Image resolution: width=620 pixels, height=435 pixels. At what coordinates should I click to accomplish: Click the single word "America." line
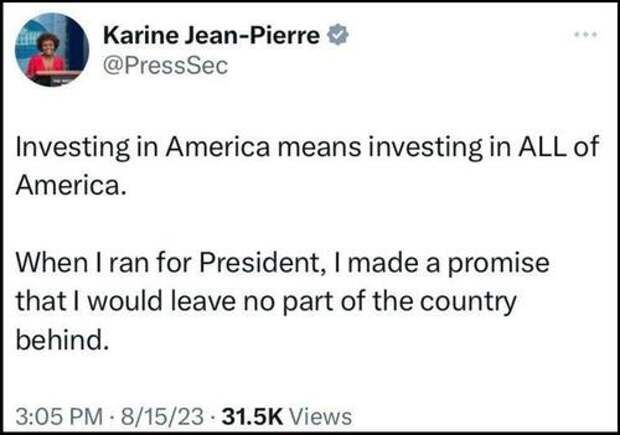71,185
